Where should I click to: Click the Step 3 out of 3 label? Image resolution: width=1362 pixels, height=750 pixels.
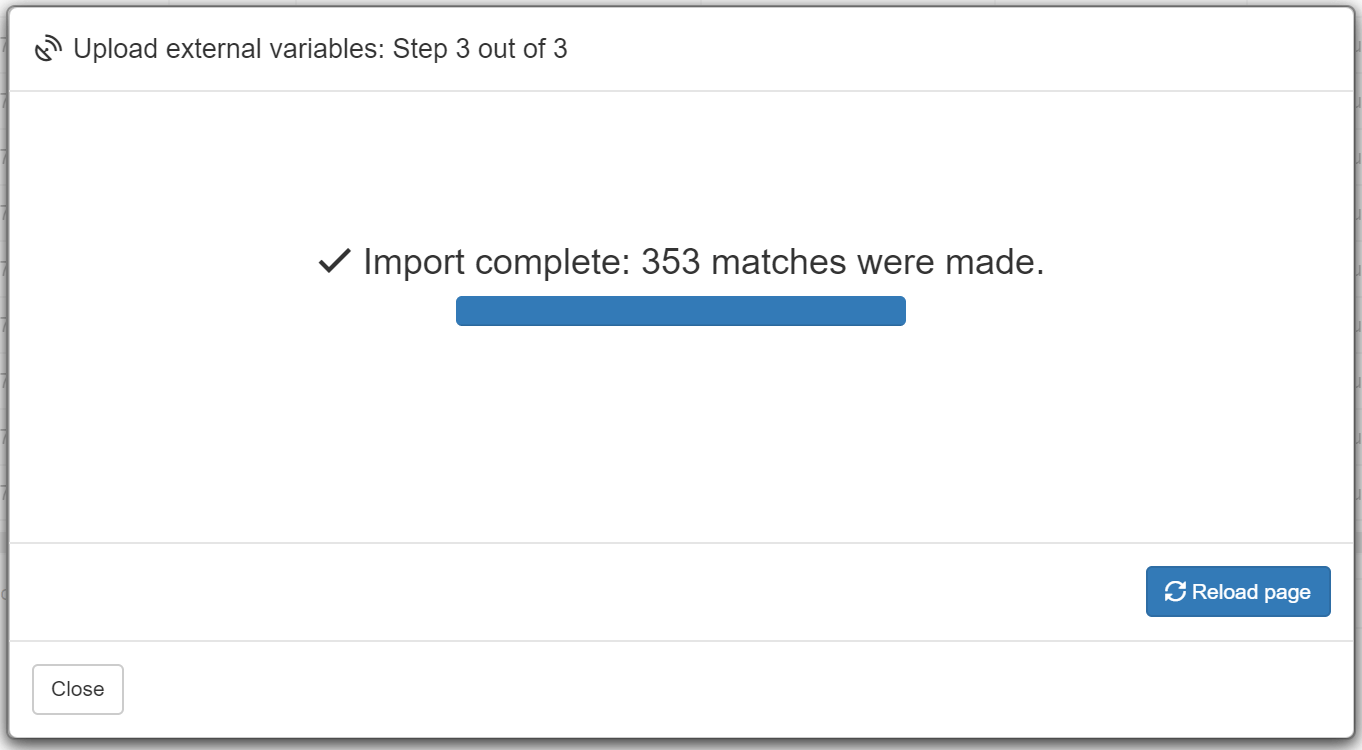480,49
